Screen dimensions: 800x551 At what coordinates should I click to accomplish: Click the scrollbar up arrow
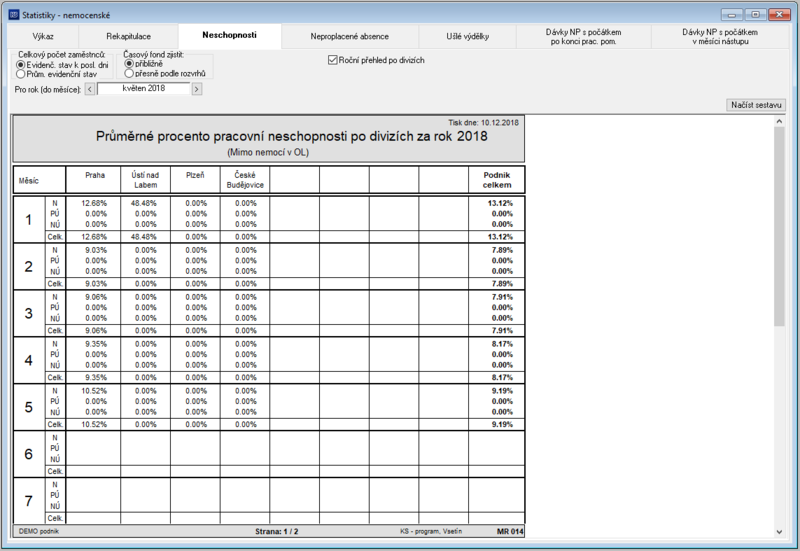coord(779,121)
